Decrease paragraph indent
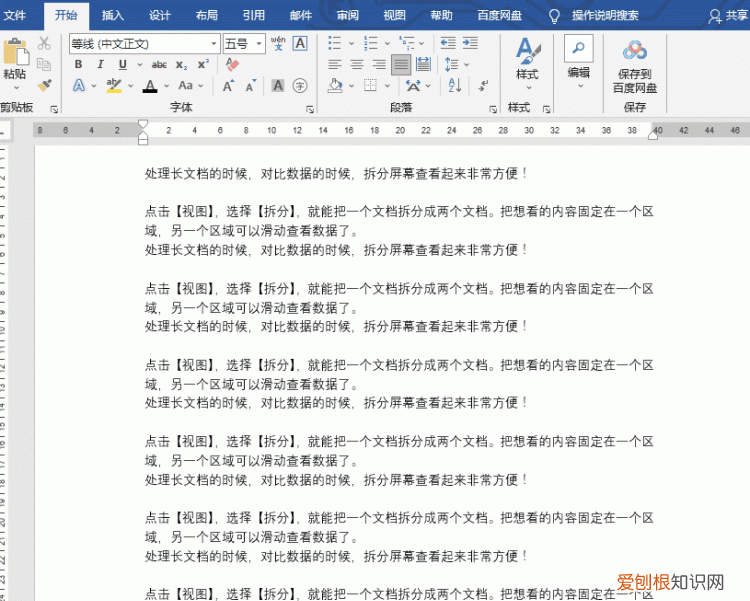This screenshot has height=601, width=750. [448, 43]
